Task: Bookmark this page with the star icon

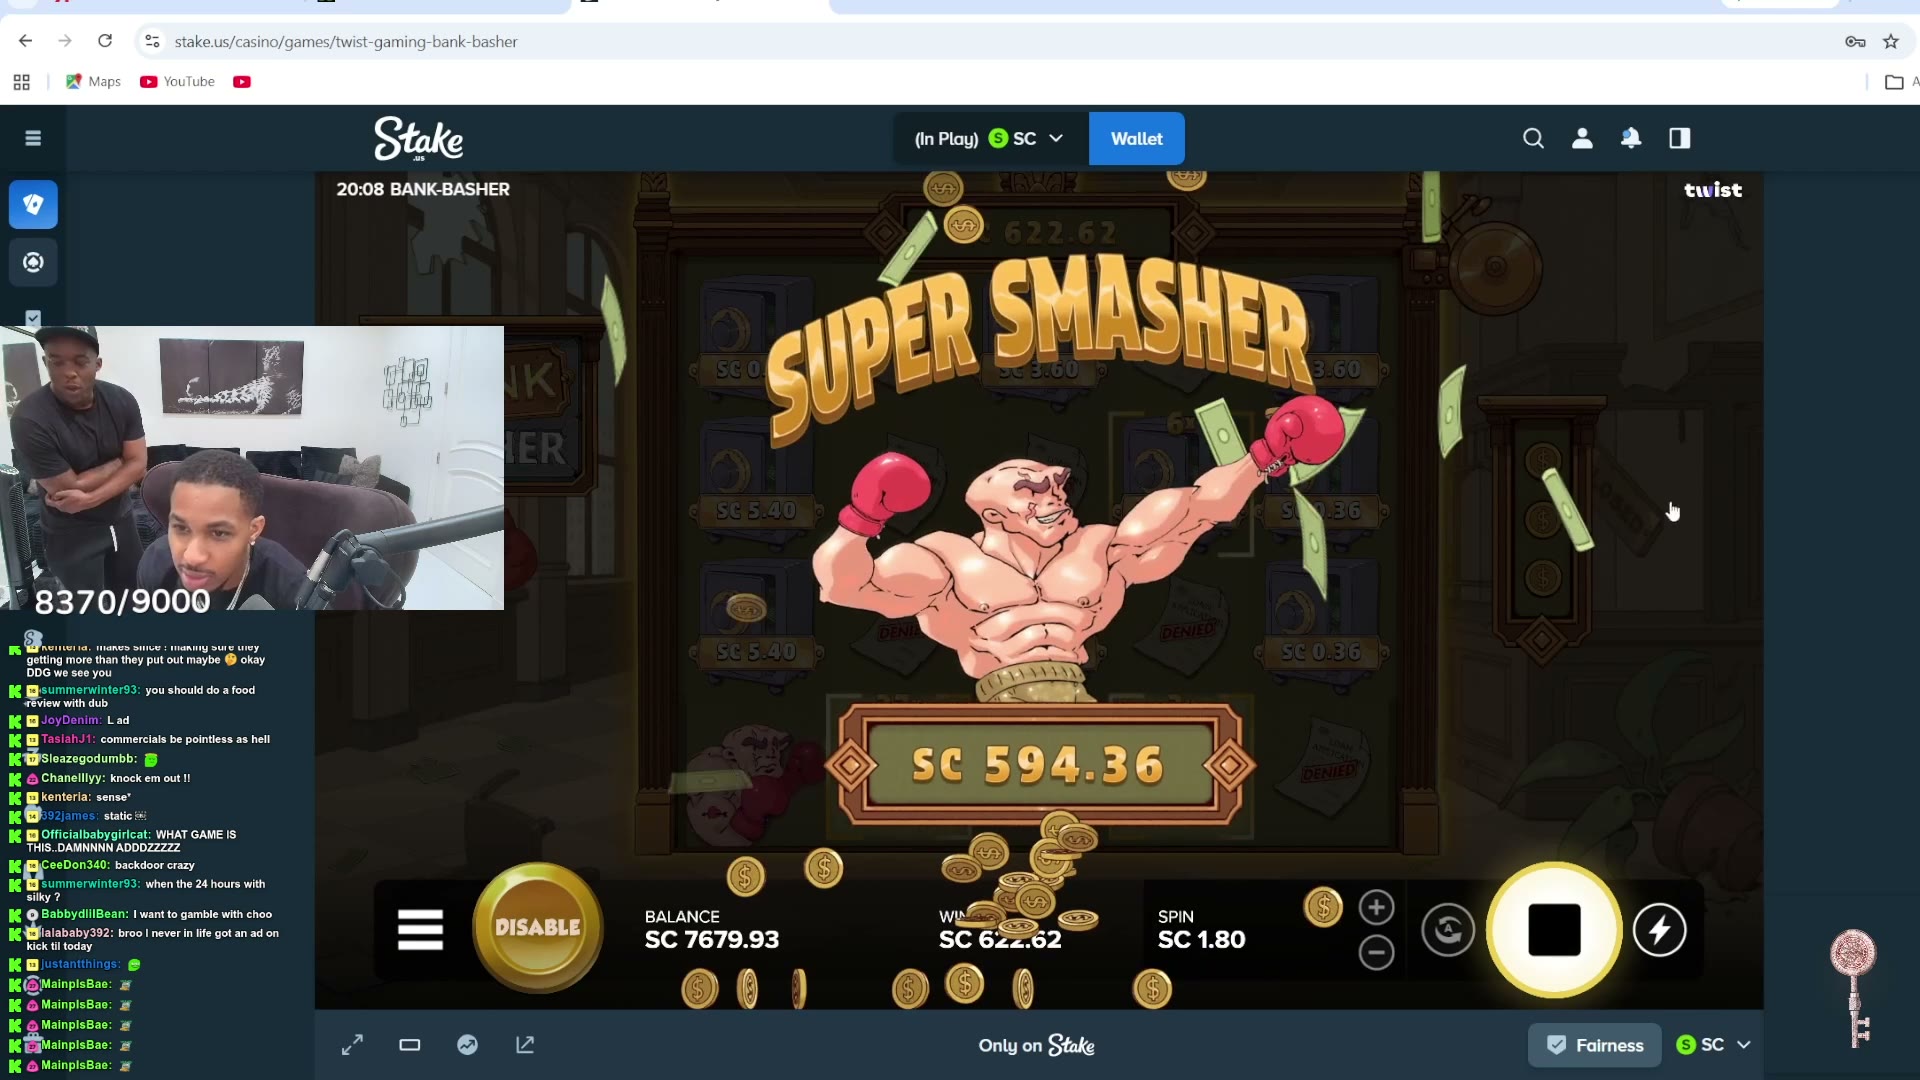Action: [1890, 41]
